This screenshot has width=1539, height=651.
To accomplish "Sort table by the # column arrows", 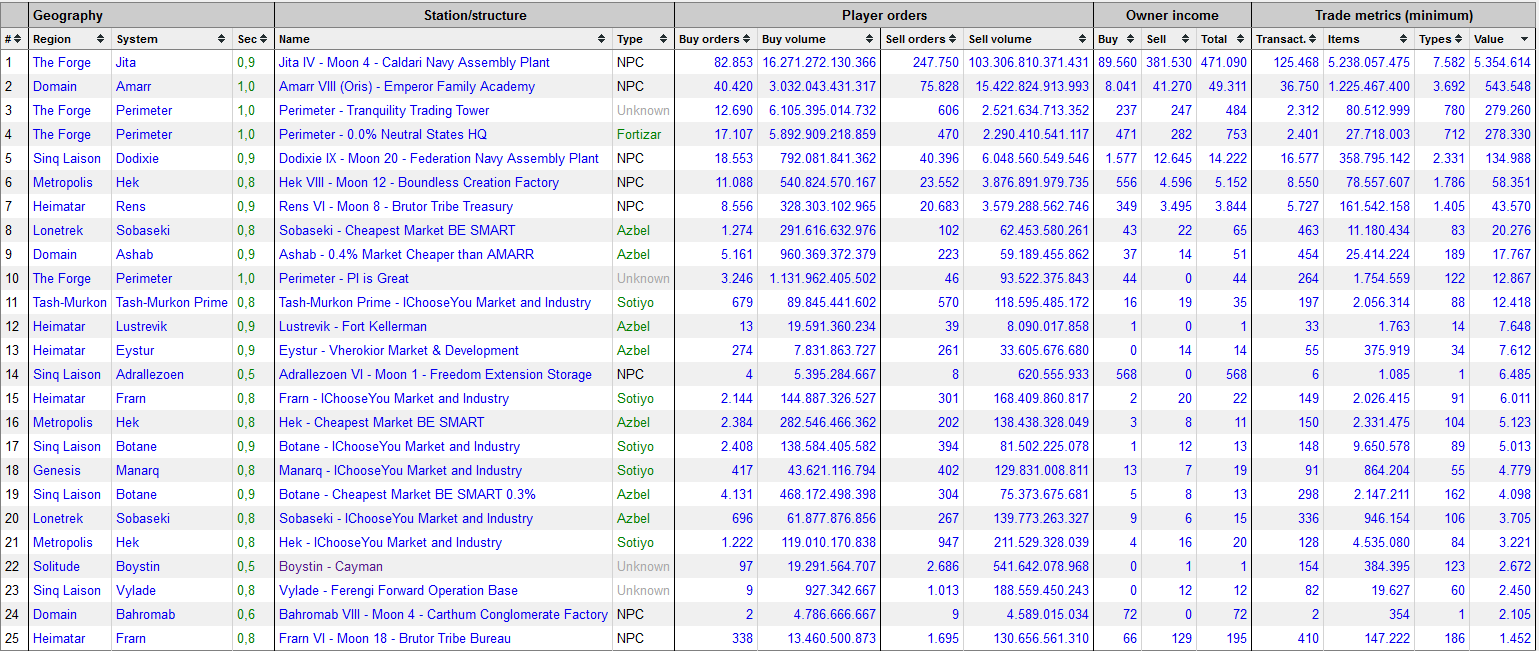I will (19, 39).
